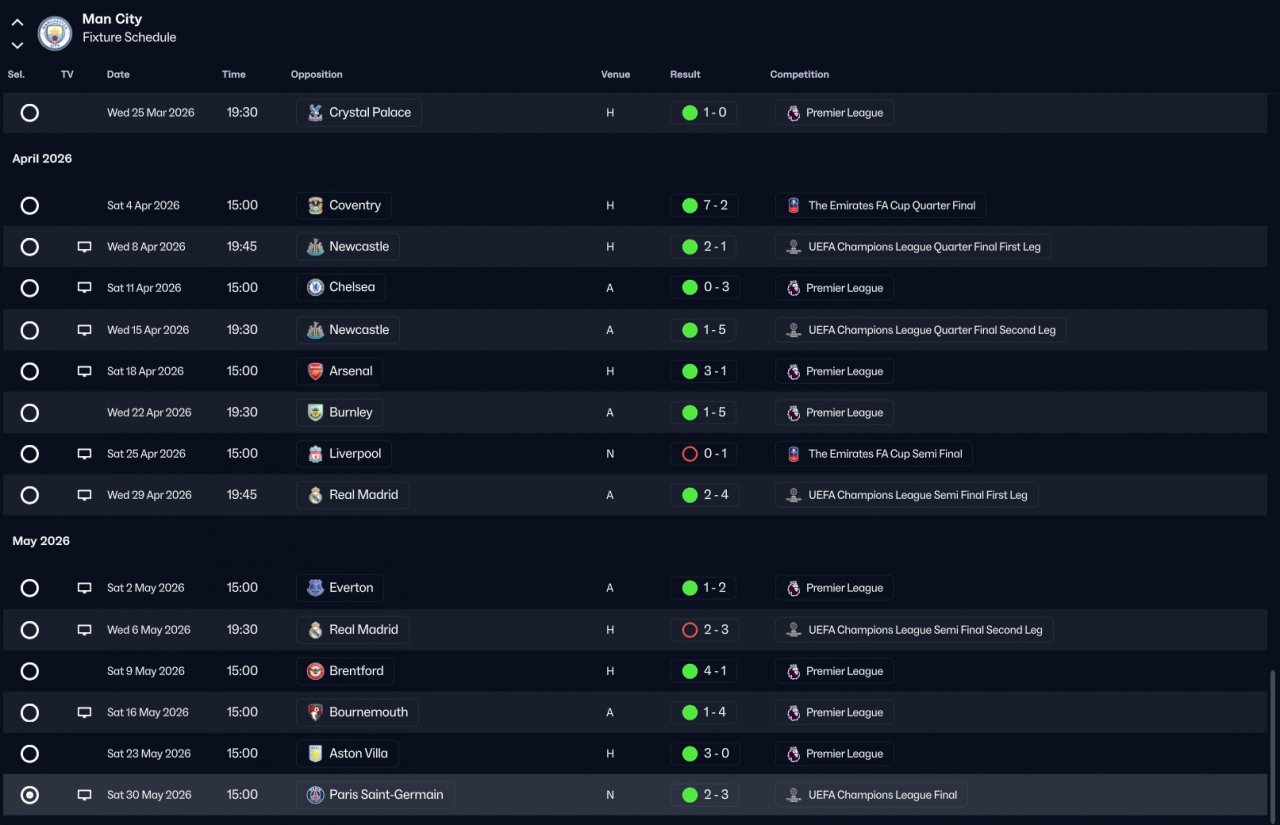Click the Man City club badge icon
Viewport: 1280px width, 825px height.
[x=55, y=33]
